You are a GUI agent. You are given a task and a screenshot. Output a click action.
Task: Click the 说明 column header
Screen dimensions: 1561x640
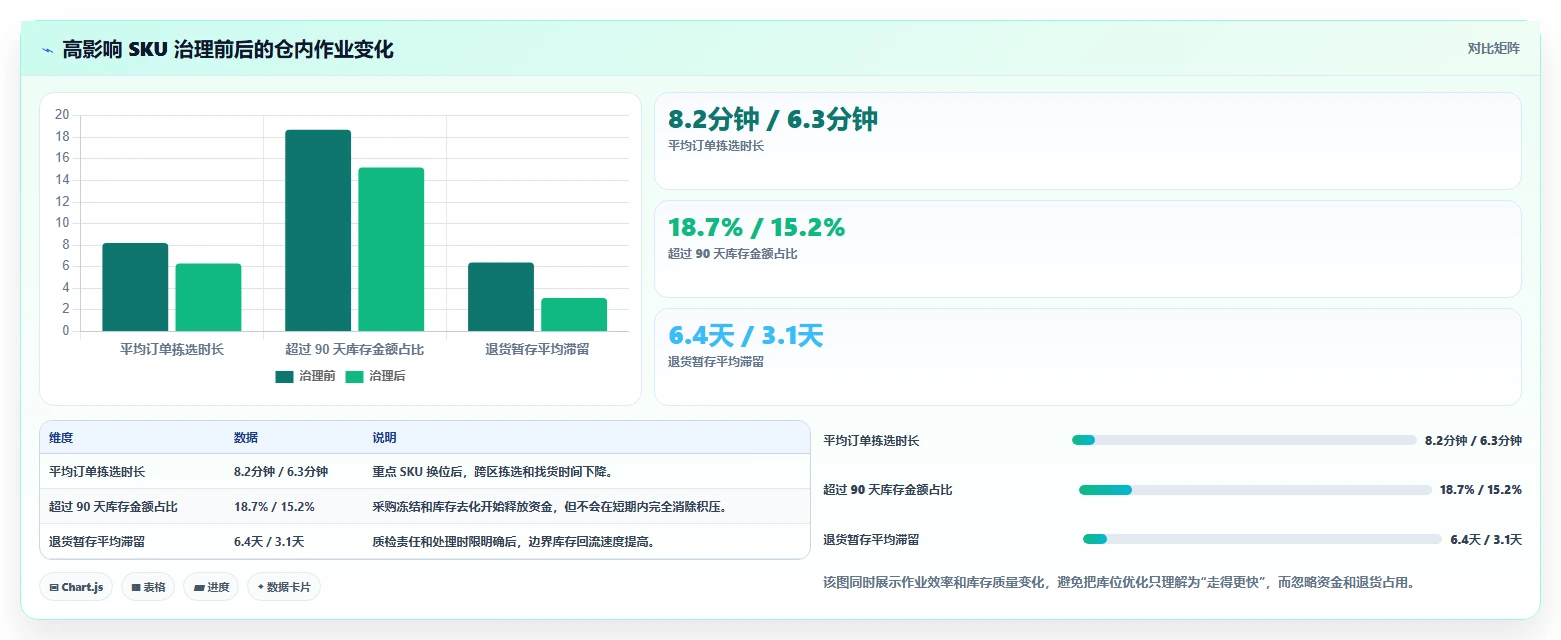click(x=385, y=438)
